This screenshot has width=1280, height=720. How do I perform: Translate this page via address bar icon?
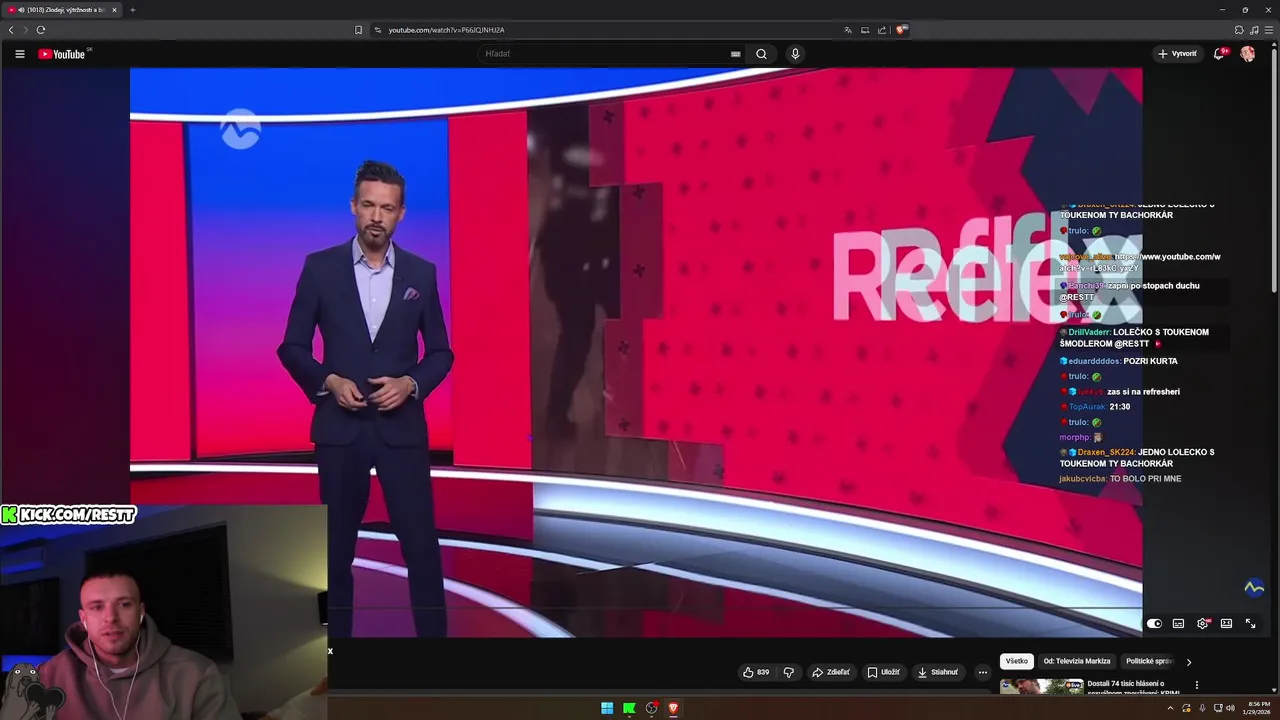point(848,30)
